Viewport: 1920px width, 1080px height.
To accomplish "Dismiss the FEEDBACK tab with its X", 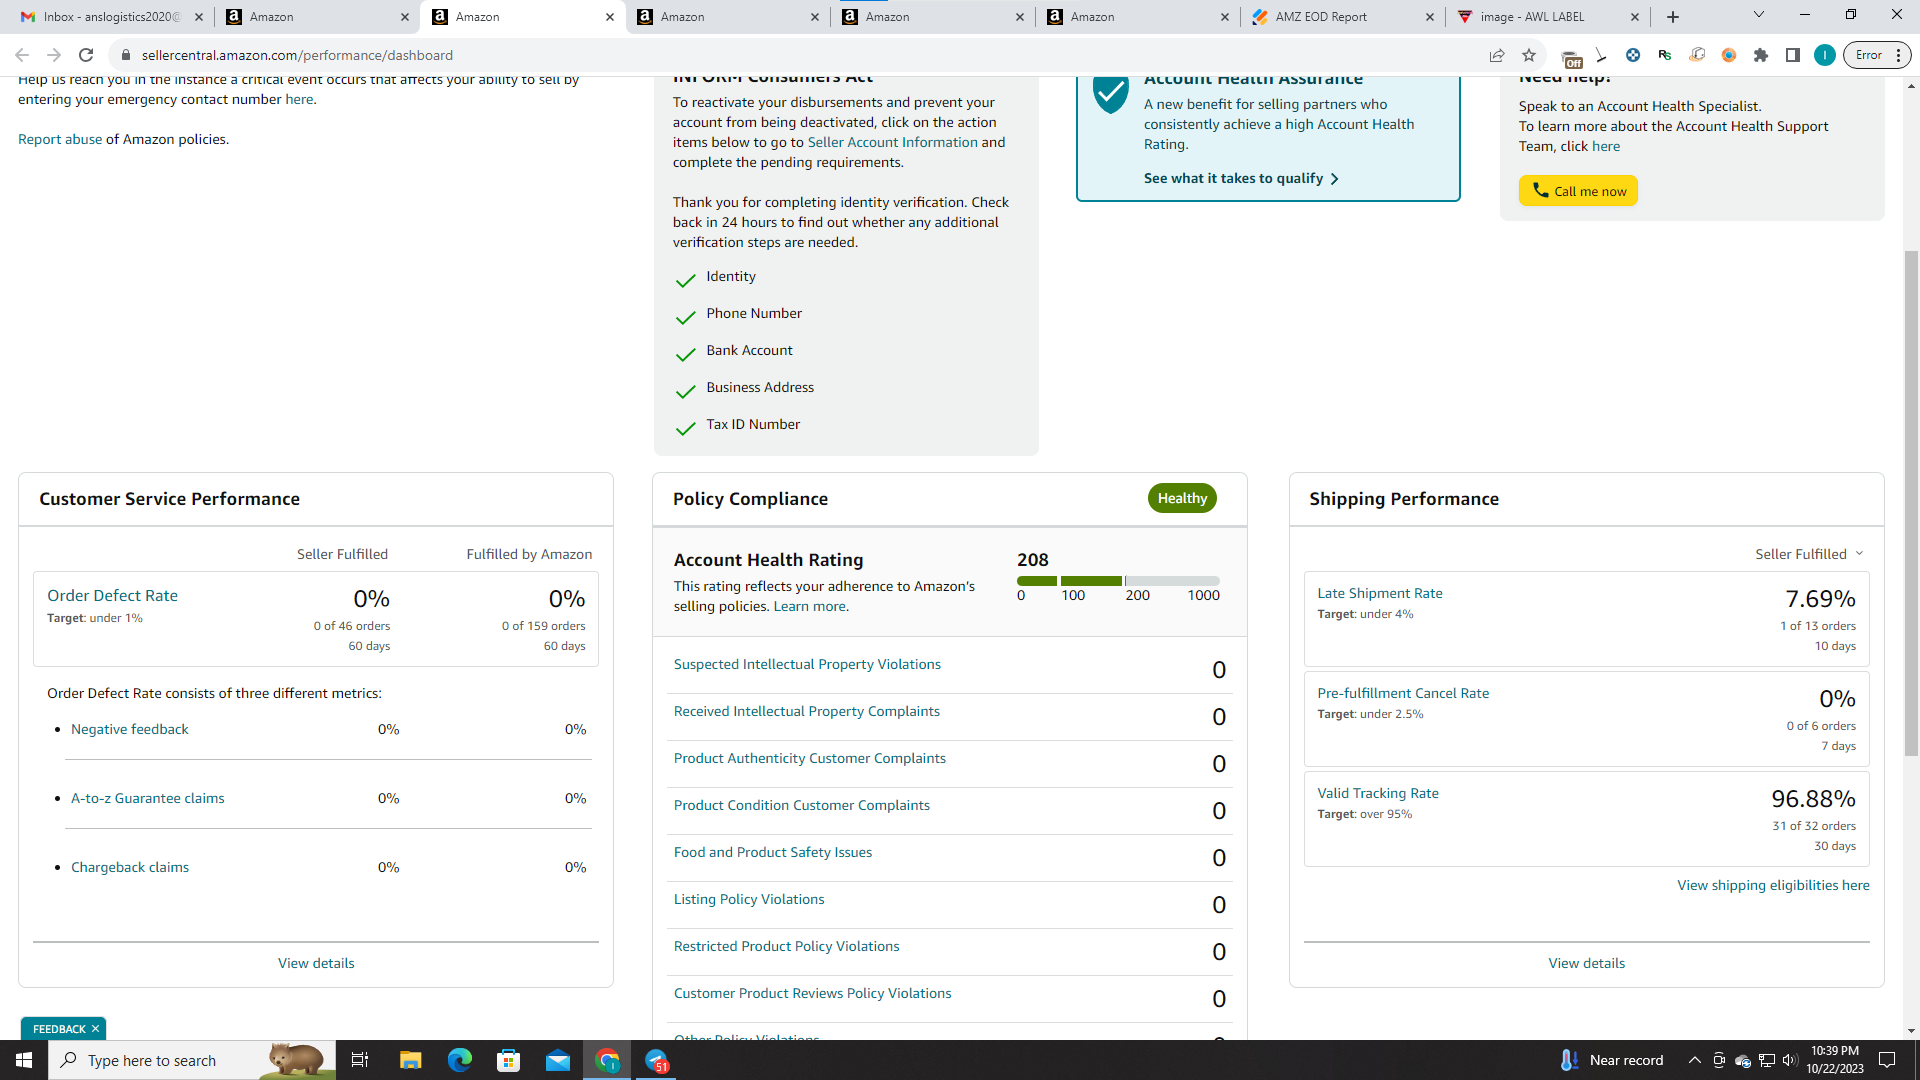I will click(x=96, y=1029).
